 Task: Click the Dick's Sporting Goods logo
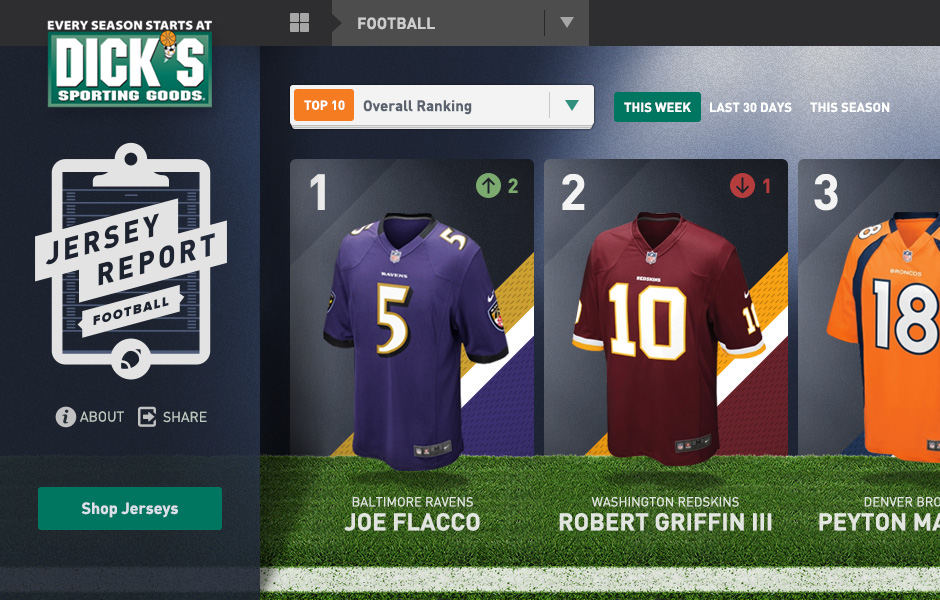(129, 64)
